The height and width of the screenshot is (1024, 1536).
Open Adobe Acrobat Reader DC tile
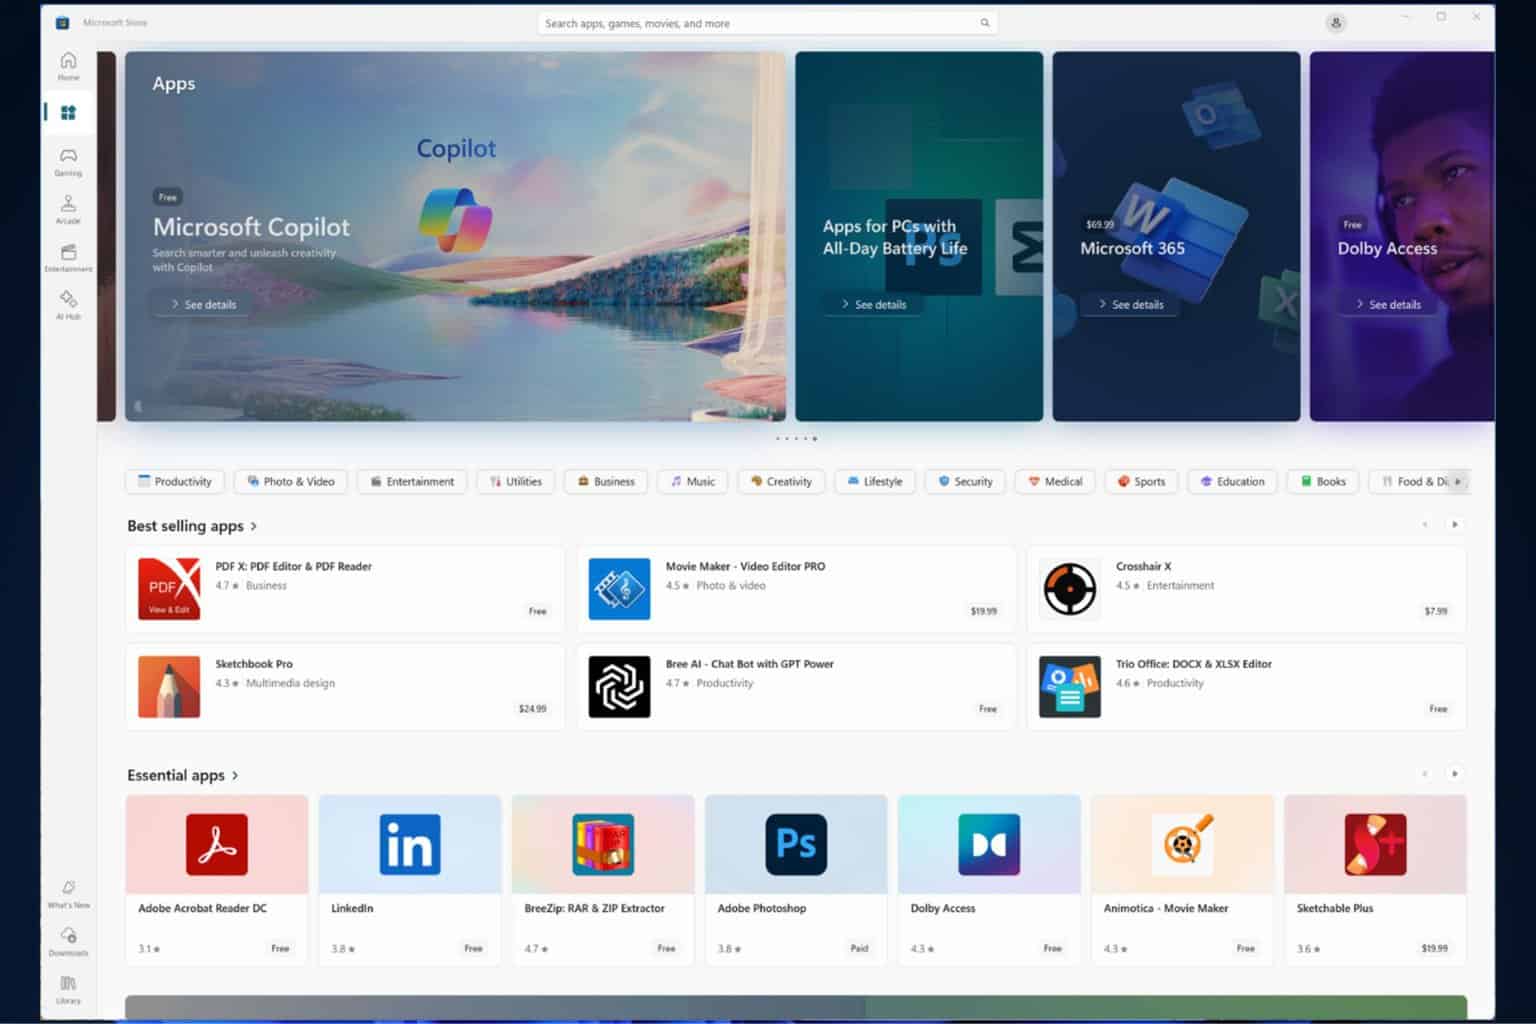click(x=217, y=880)
